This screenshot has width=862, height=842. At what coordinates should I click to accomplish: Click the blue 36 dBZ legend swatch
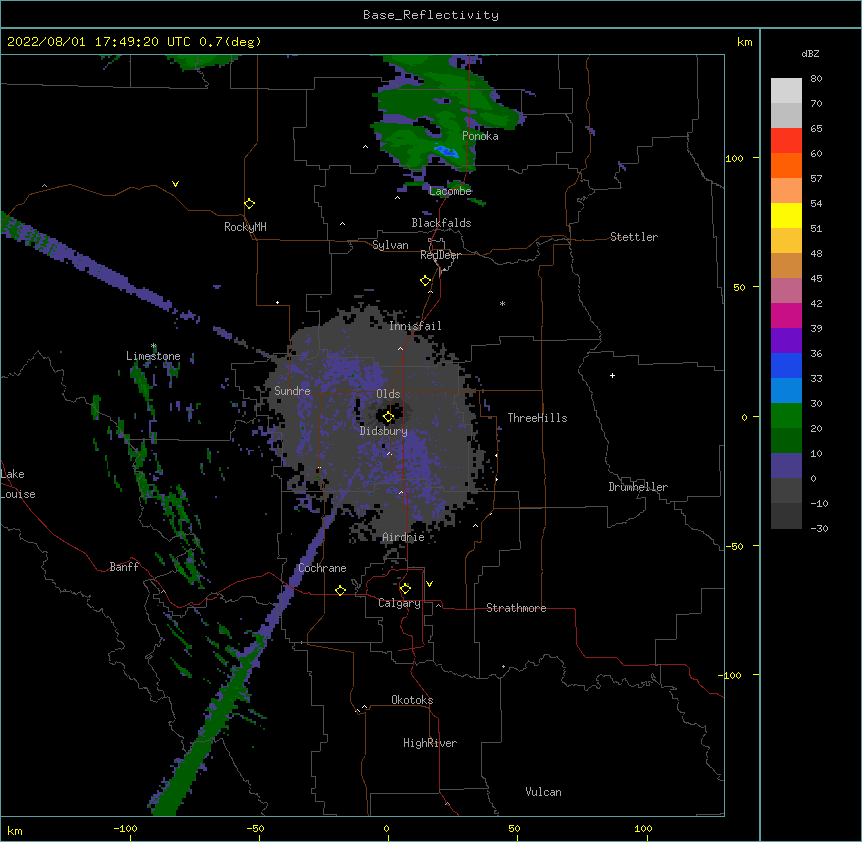click(786, 365)
